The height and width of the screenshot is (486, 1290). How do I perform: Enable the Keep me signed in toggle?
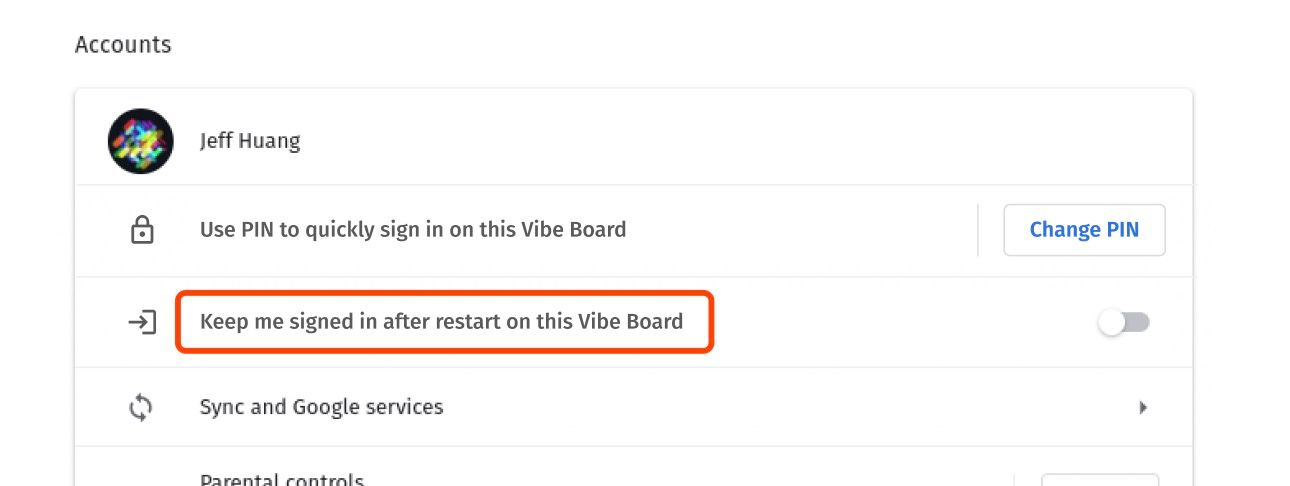1124,322
